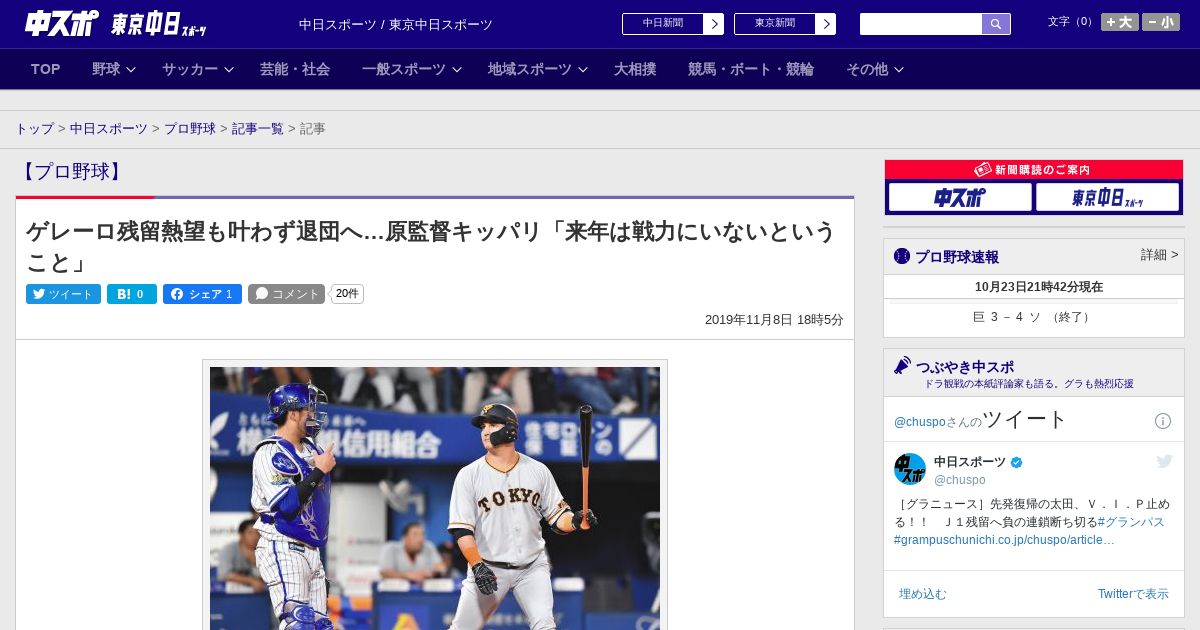Click the verified badge beside 中日スポーツ
The height and width of the screenshot is (630, 1200).
point(1017,463)
